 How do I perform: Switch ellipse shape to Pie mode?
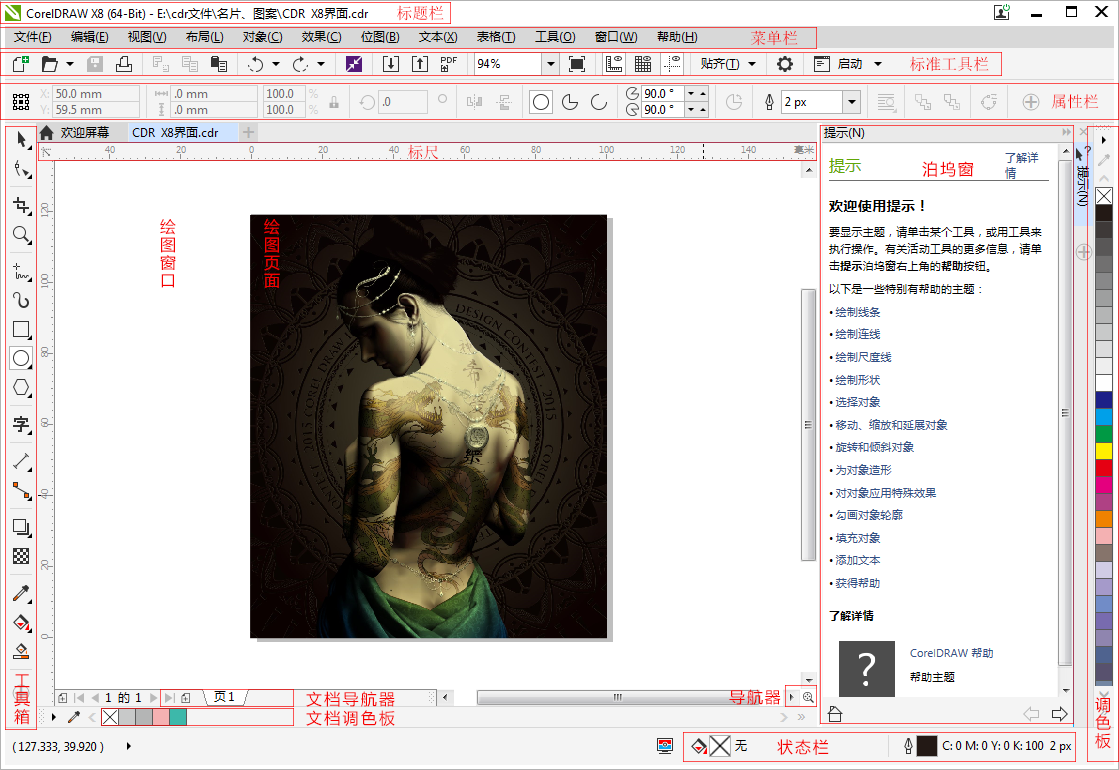coord(570,102)
